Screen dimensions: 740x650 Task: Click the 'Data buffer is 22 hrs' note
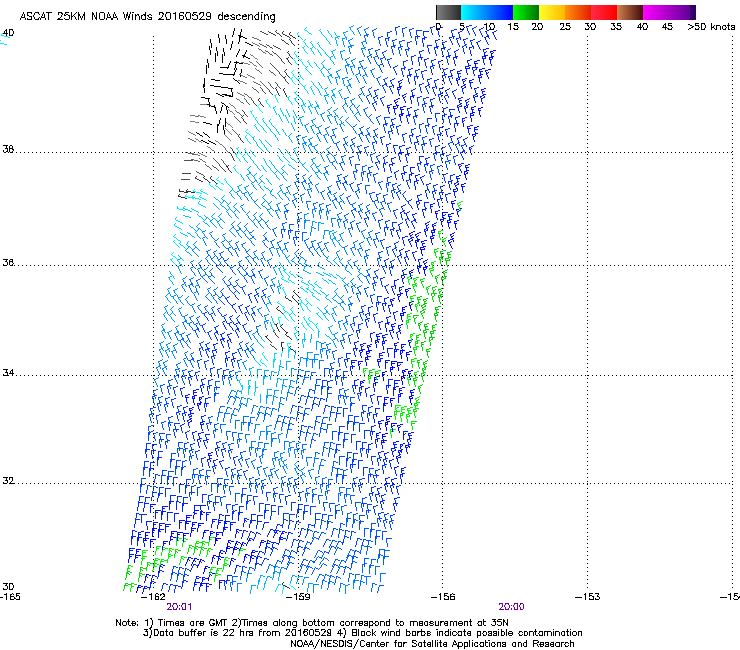point(362,633)
